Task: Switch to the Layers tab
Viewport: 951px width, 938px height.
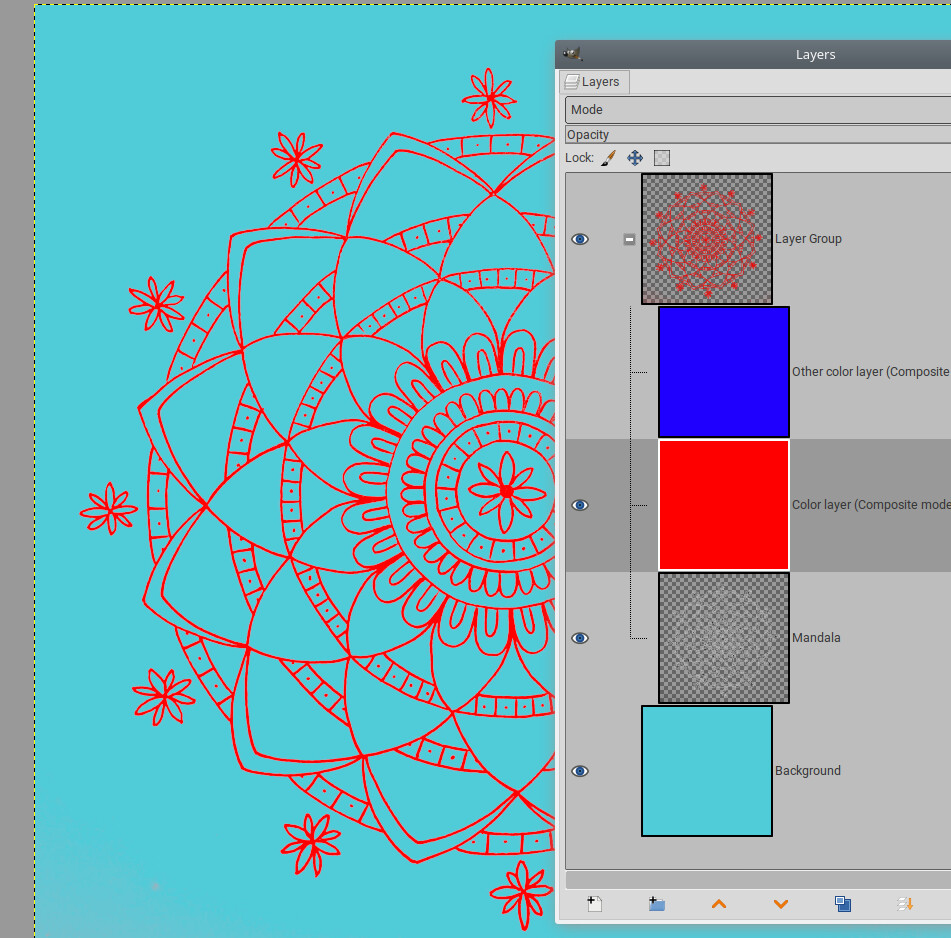Action: click(x=593, y=82)
